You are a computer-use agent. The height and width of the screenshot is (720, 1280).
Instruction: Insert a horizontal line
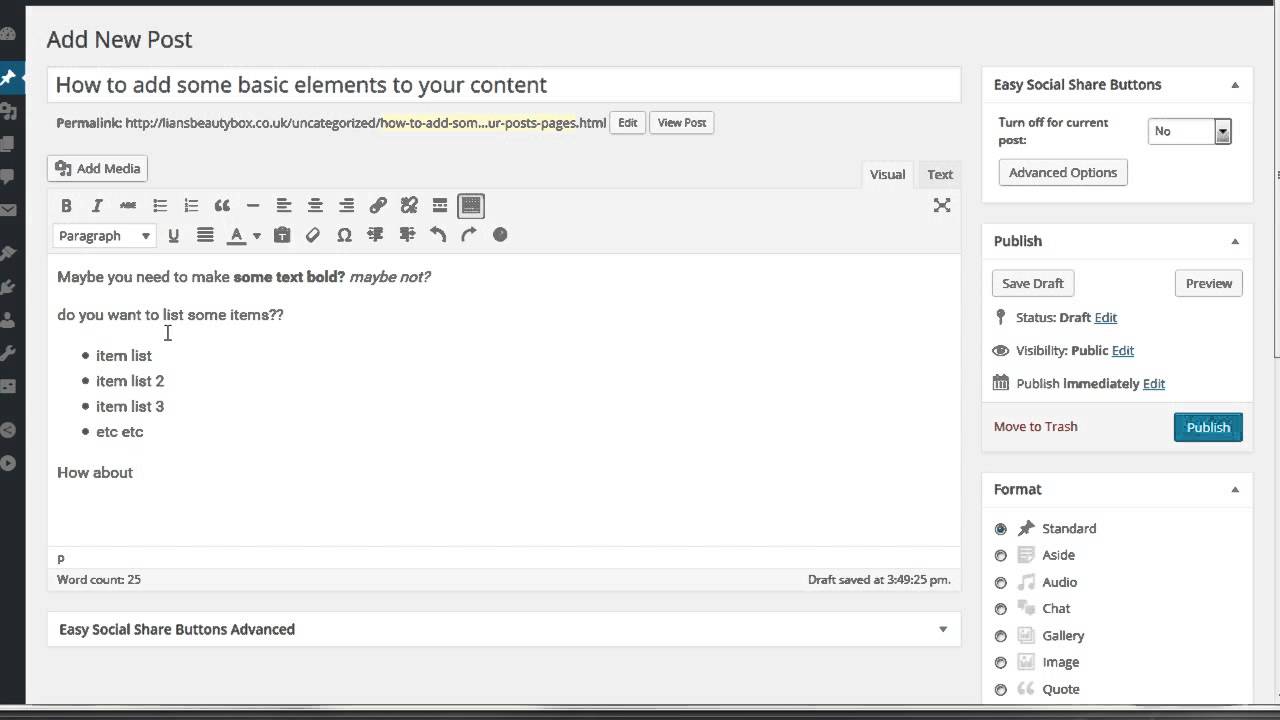tap(253, 206)
